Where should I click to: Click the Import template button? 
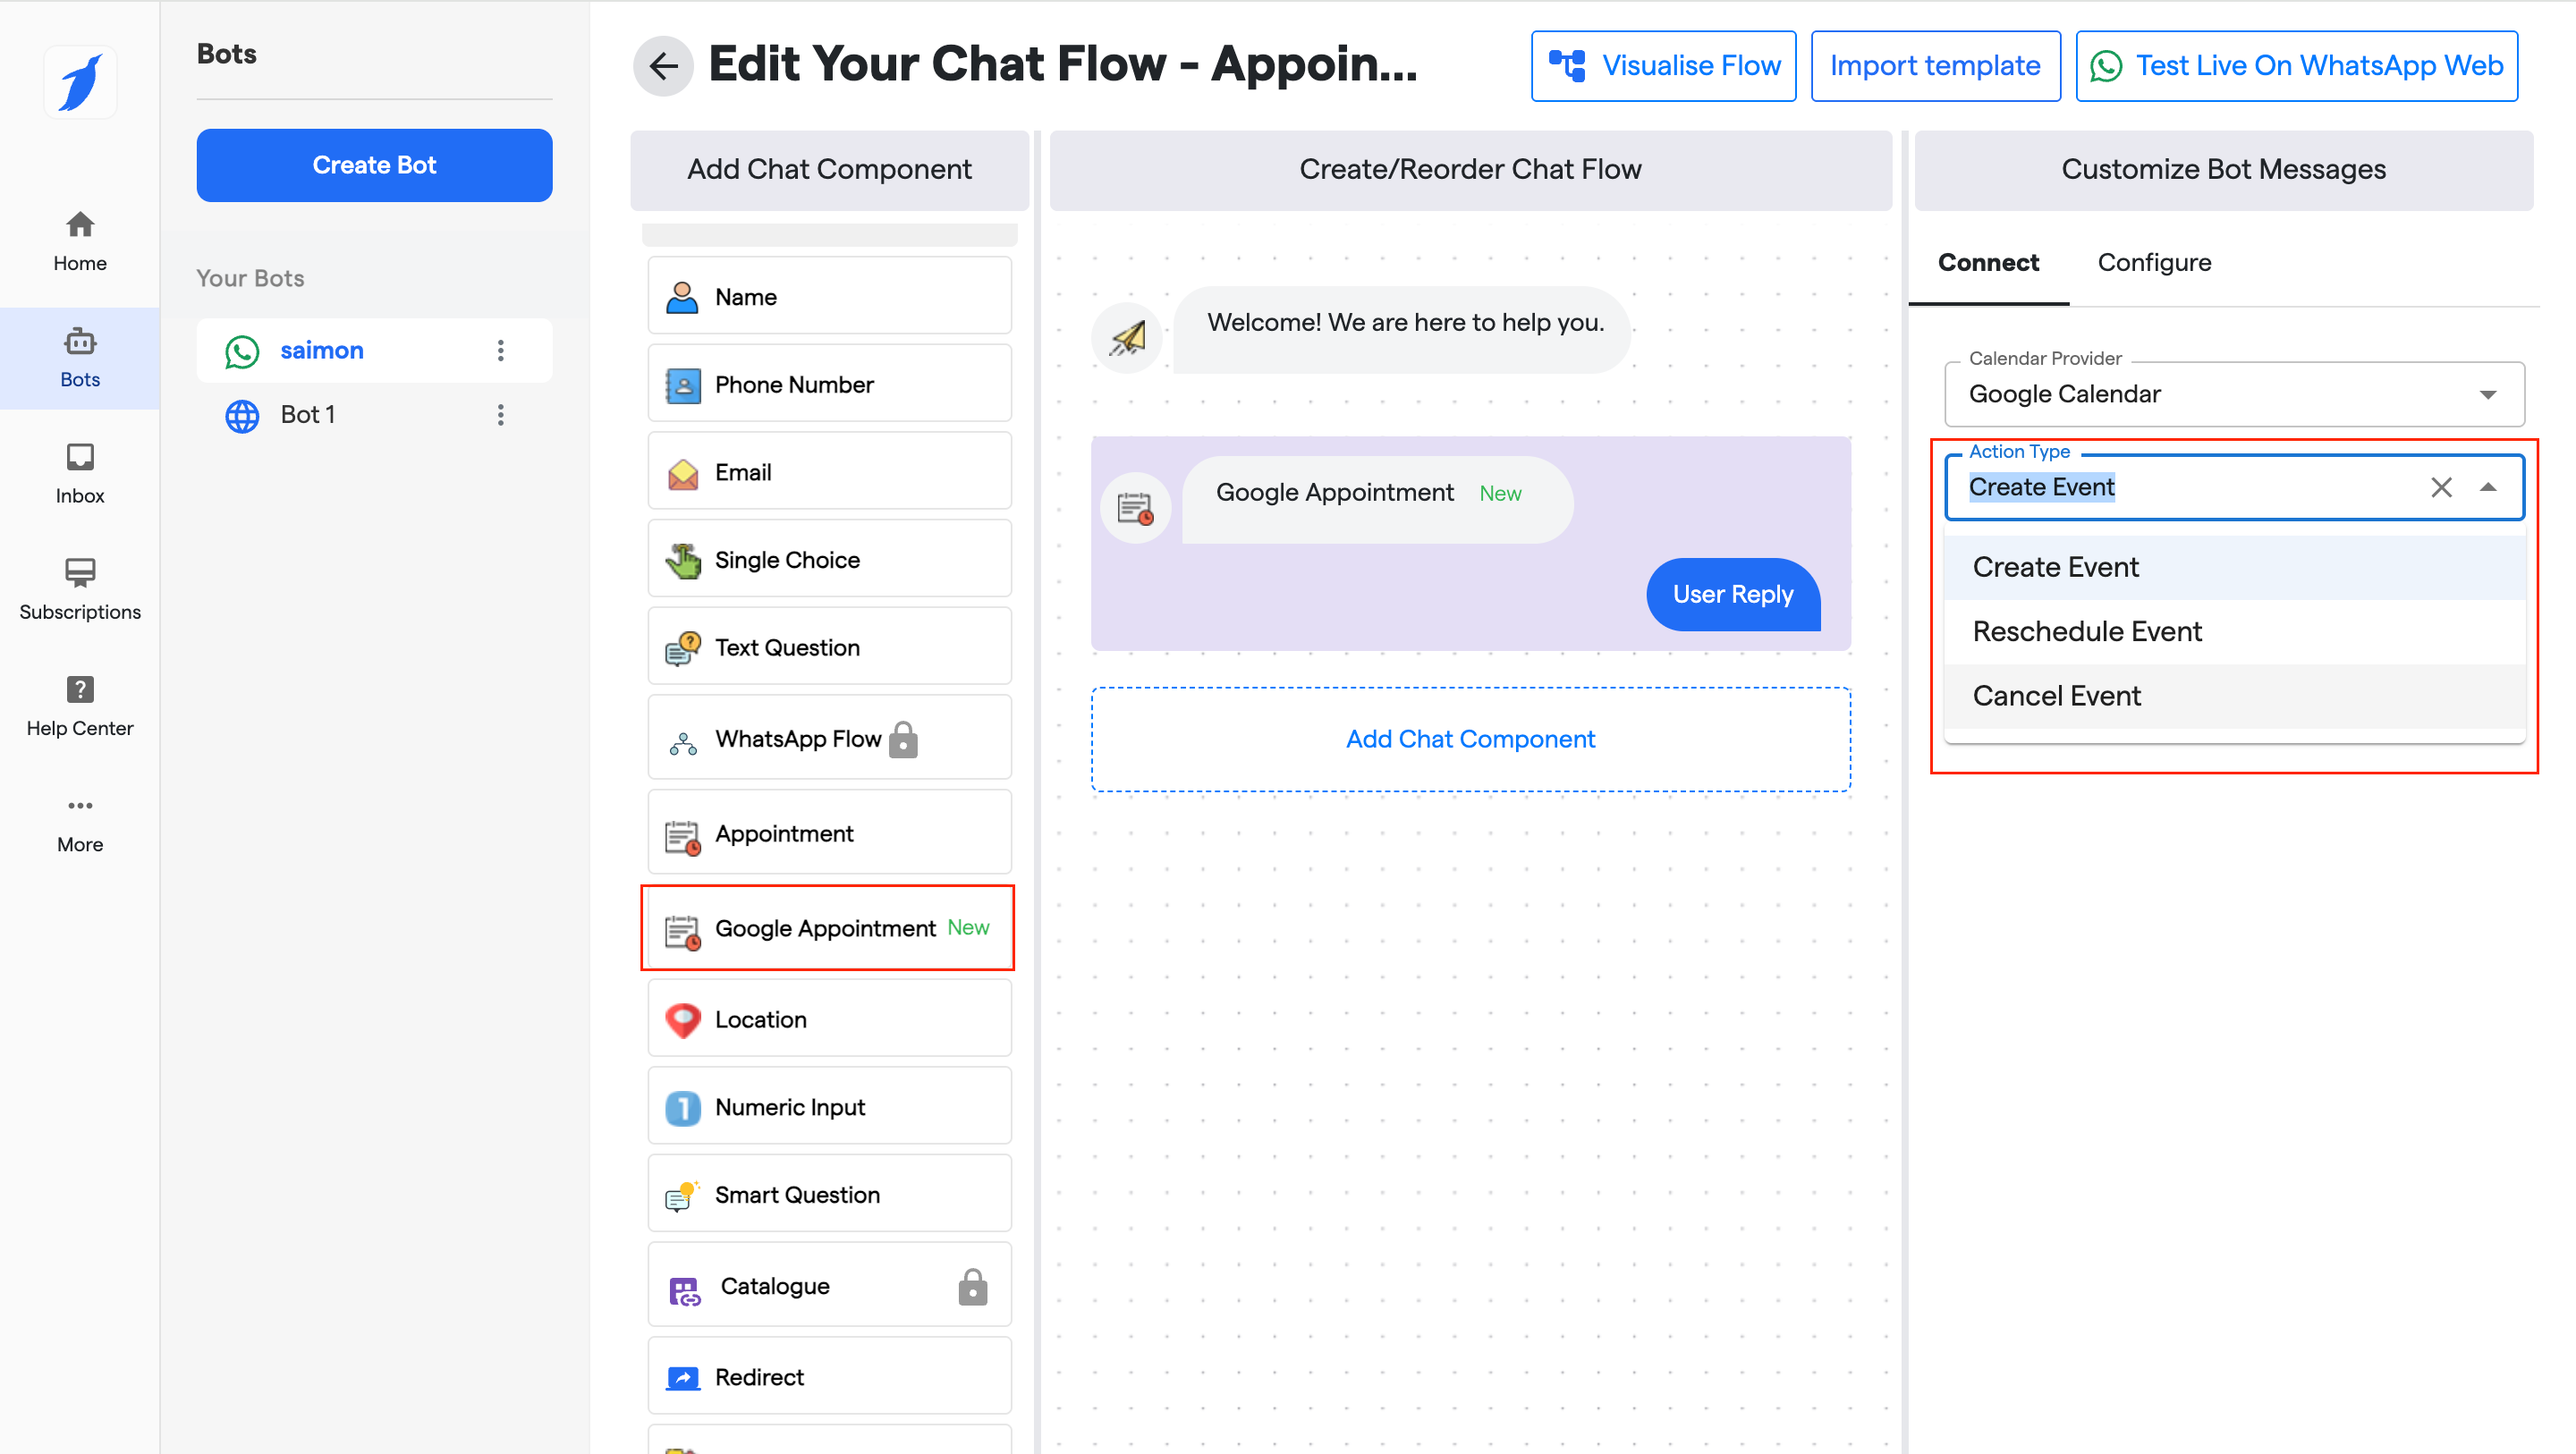click(1935, 66)
